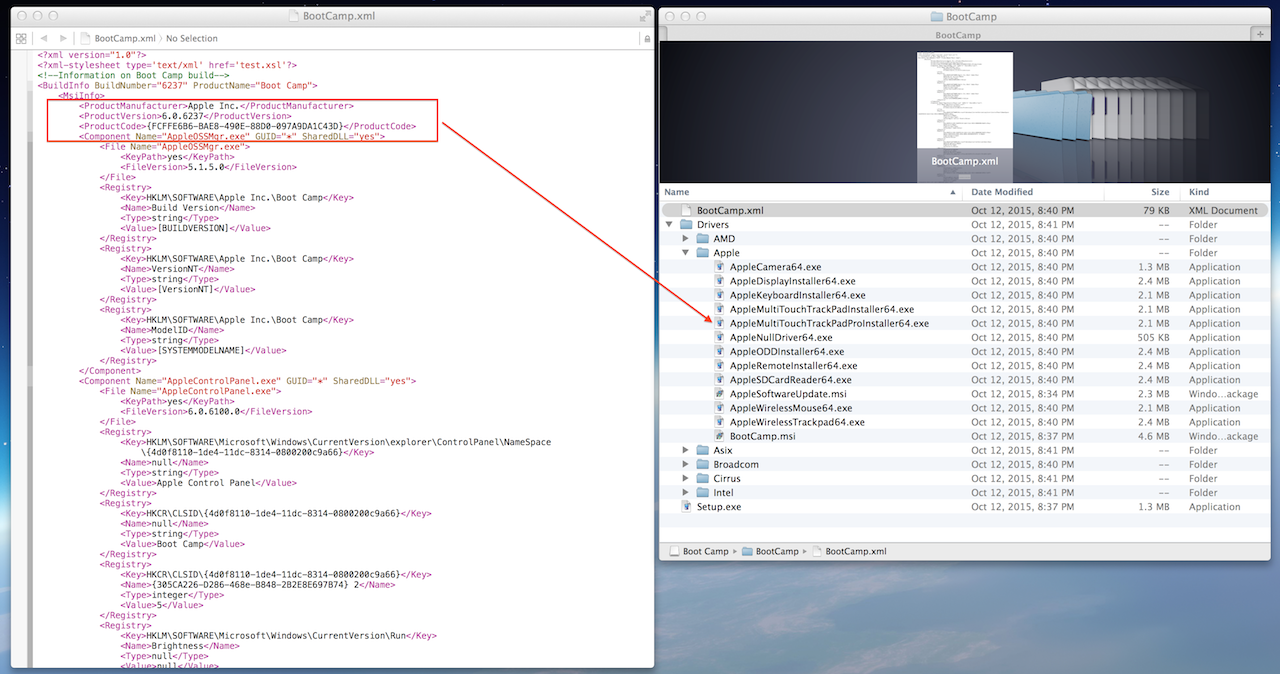Collapse the Drivers folder
This screenshot has width=1280, height=674.
point(669,225)
